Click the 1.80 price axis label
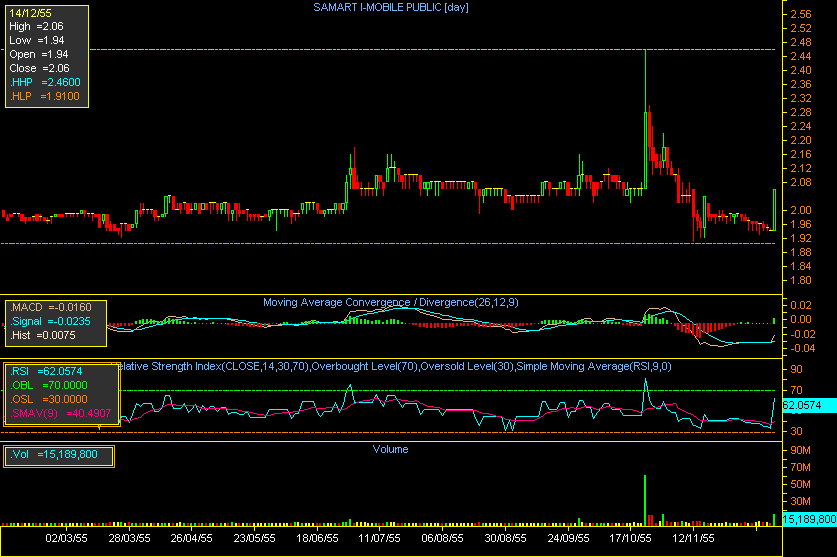The height and width of the screenshot is (557, 837). click(x=801, y=280)
